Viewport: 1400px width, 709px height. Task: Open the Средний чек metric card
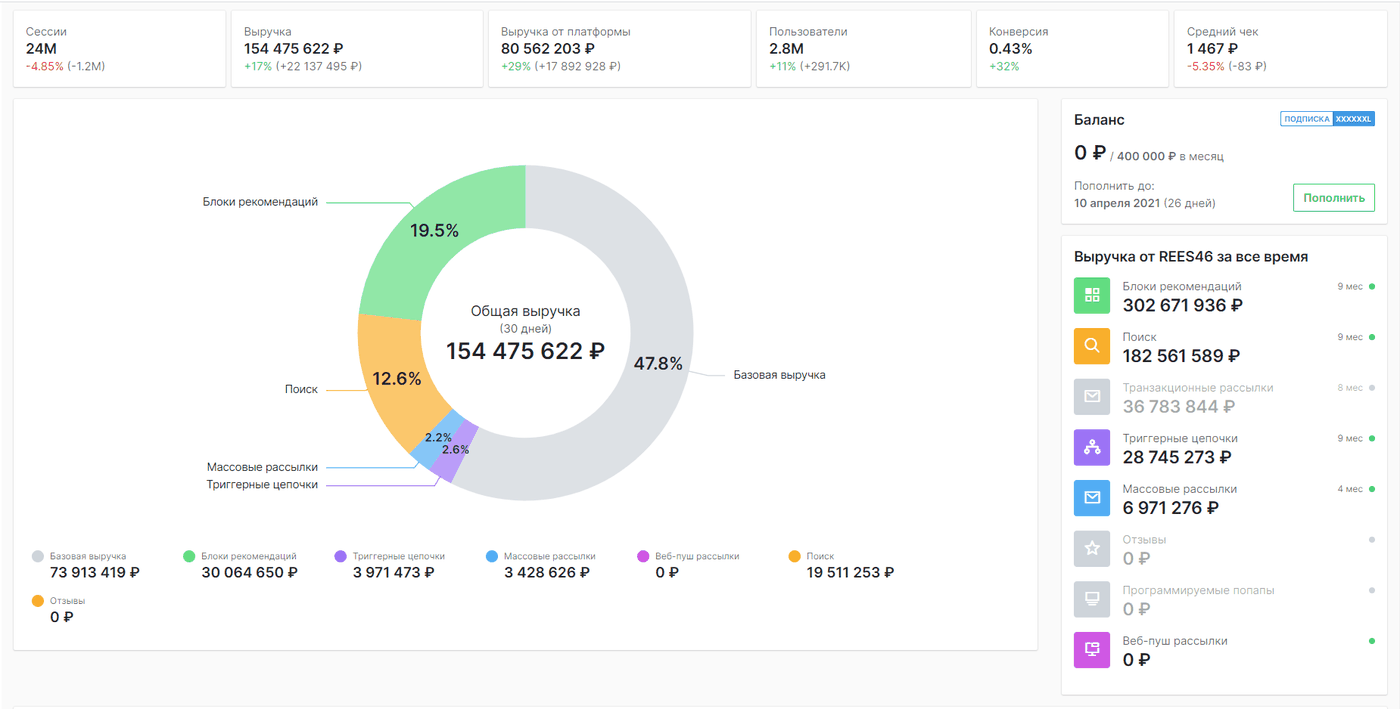[1280, 49]
